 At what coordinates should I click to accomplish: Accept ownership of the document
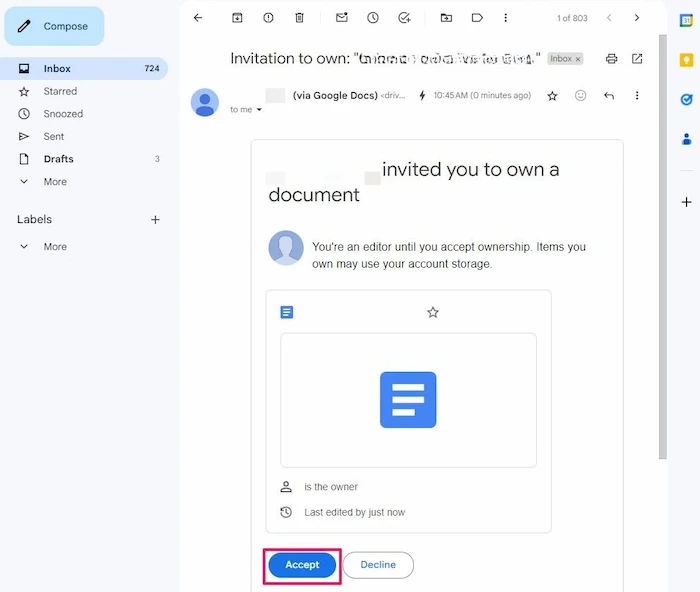click(x=302, y=565)
